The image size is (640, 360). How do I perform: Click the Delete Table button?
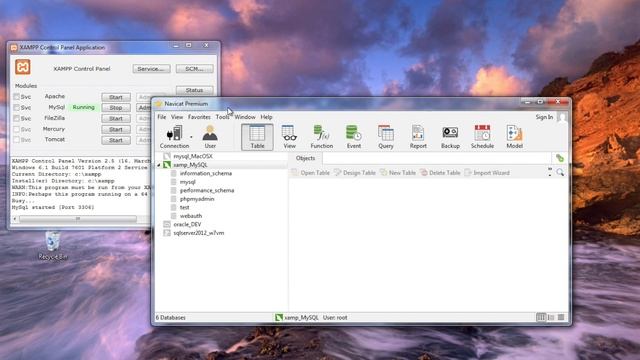coord(440,173)
